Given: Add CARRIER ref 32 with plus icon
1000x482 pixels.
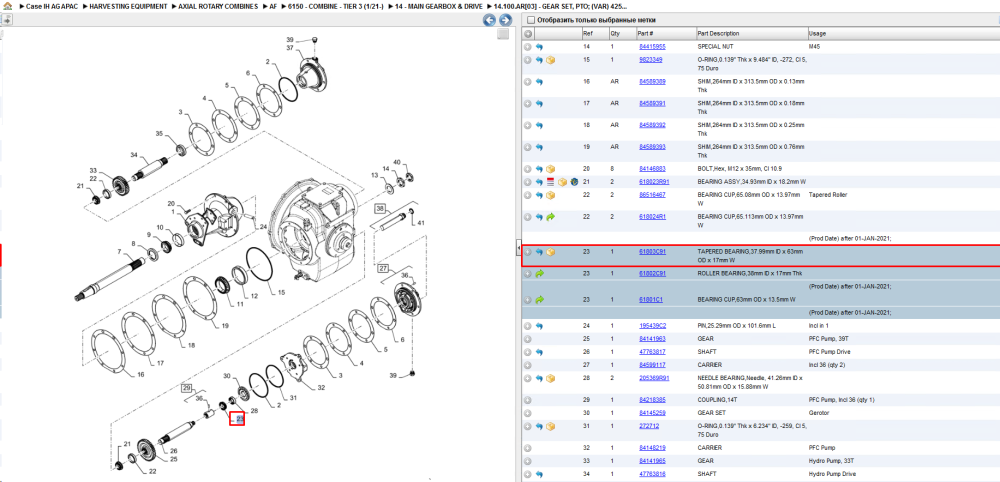Looking at the screenshot, I should [x=527, y=448].
